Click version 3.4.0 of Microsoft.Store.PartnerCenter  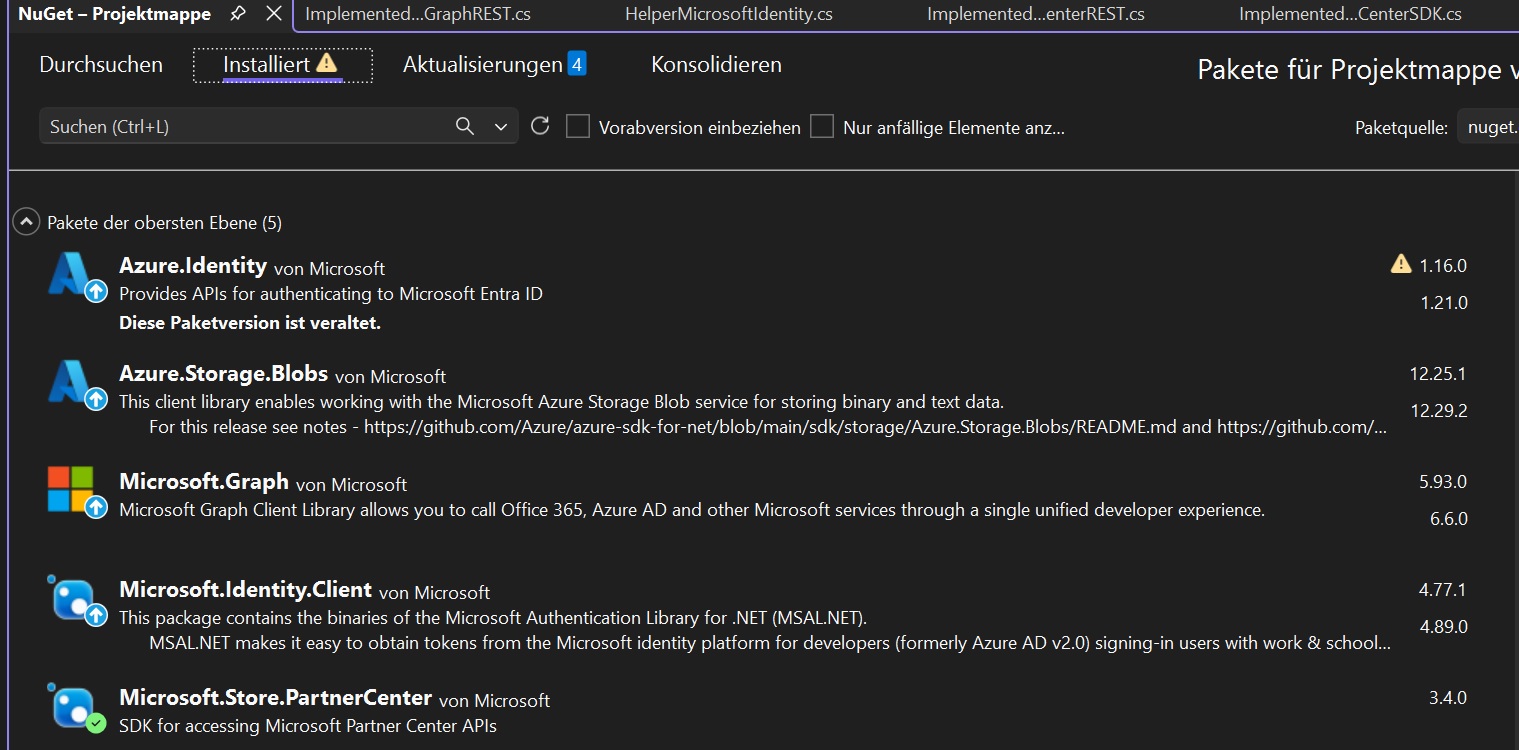tap(1448, 697)
